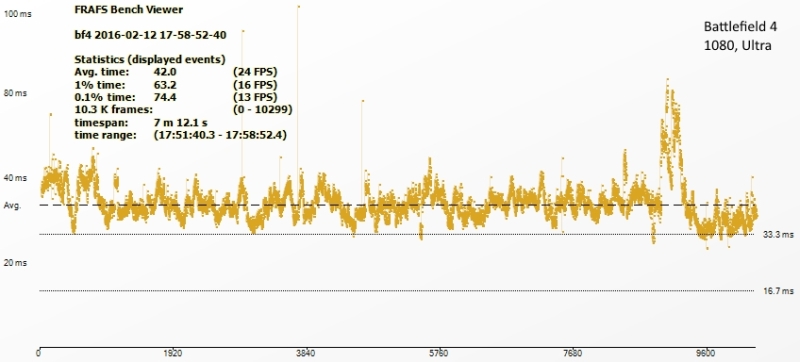The image size is (800, 362).
Task: Click the x-axis tick labeled 3840
Action: tap(306, 353)
